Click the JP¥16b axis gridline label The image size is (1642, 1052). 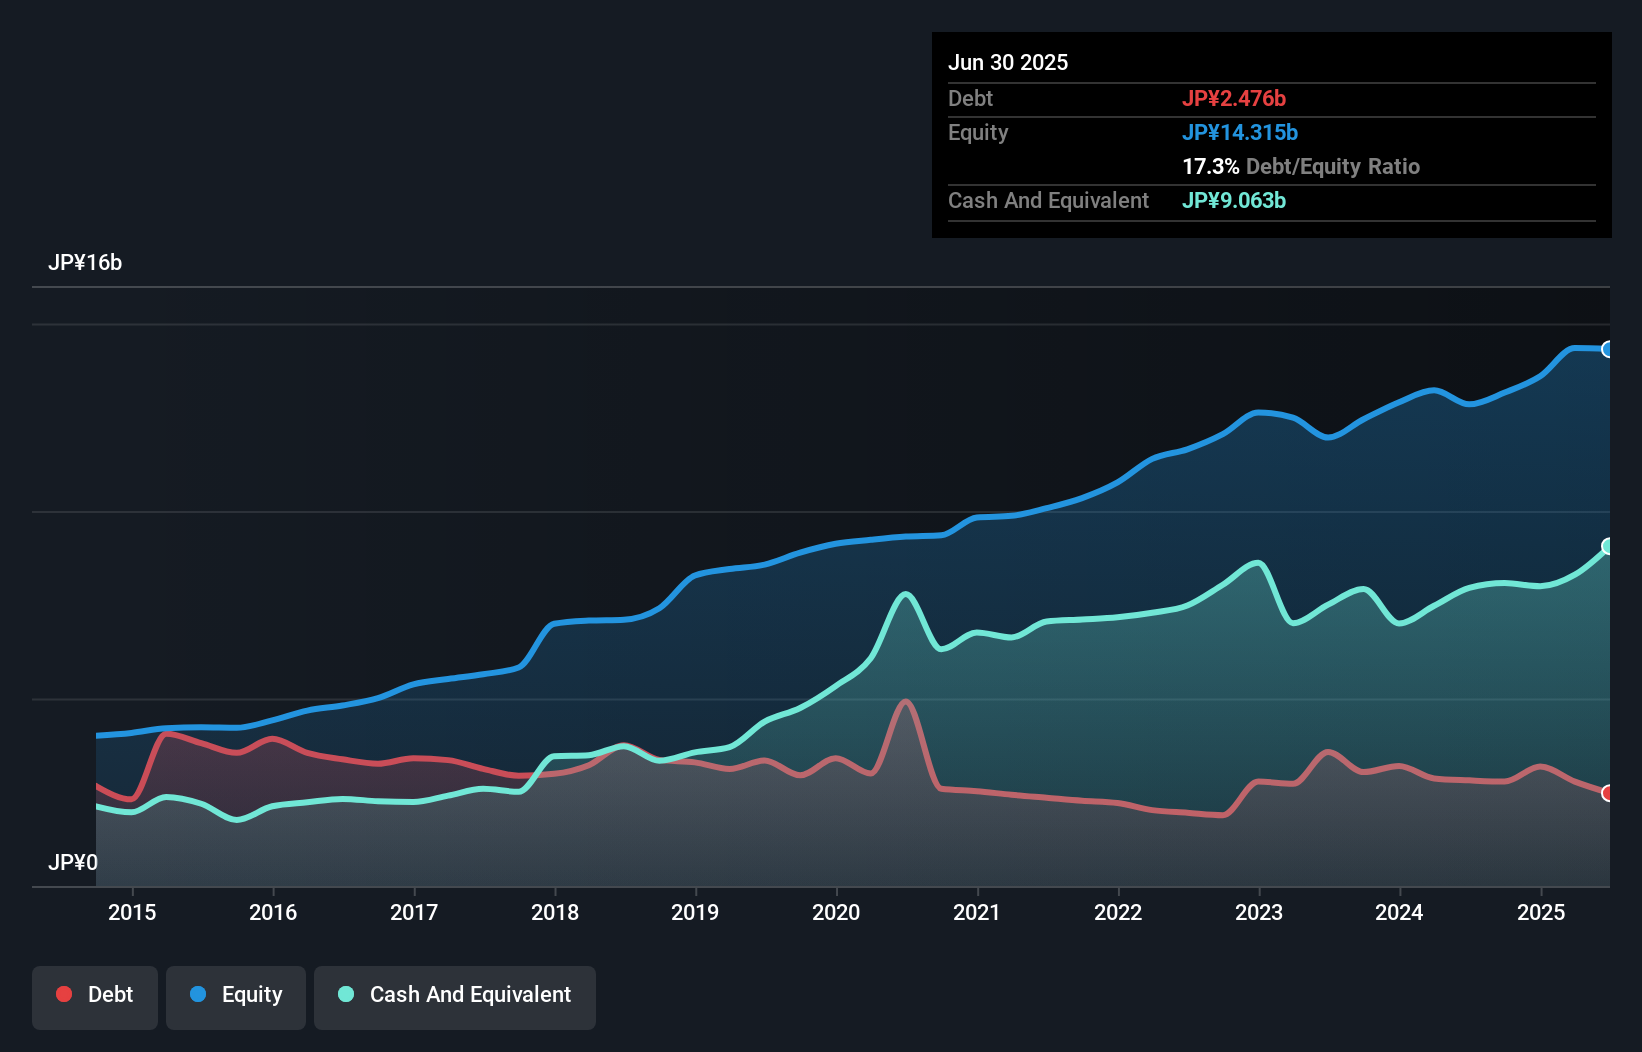87,263
